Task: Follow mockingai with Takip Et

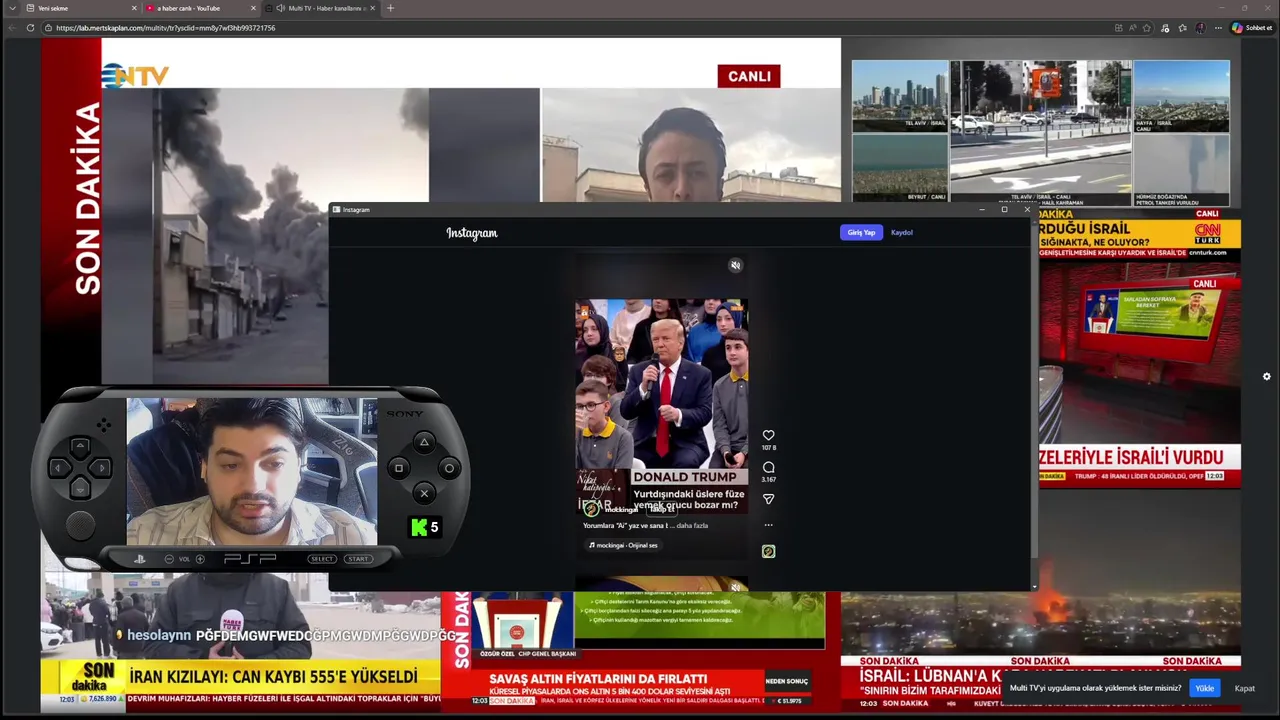Action: [663, 510]
